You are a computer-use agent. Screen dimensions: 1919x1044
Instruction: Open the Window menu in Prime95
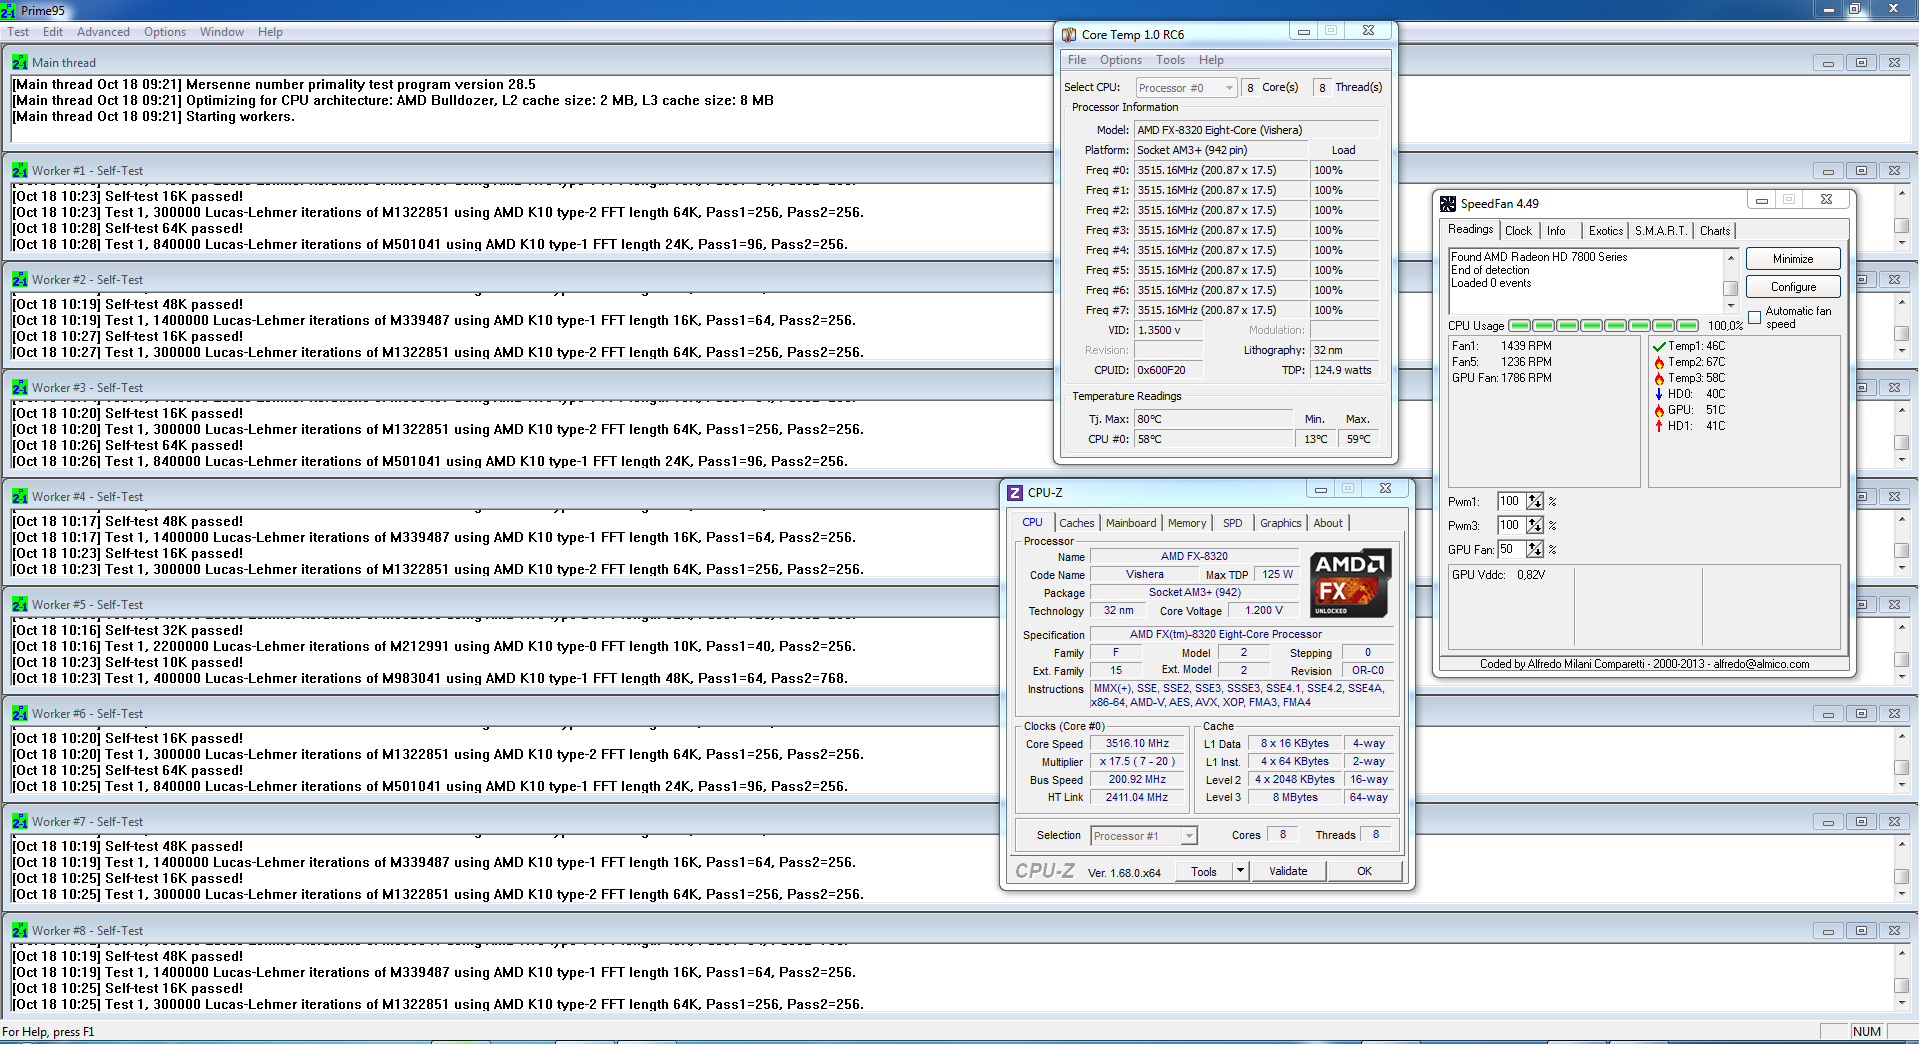tap(222, 32)
